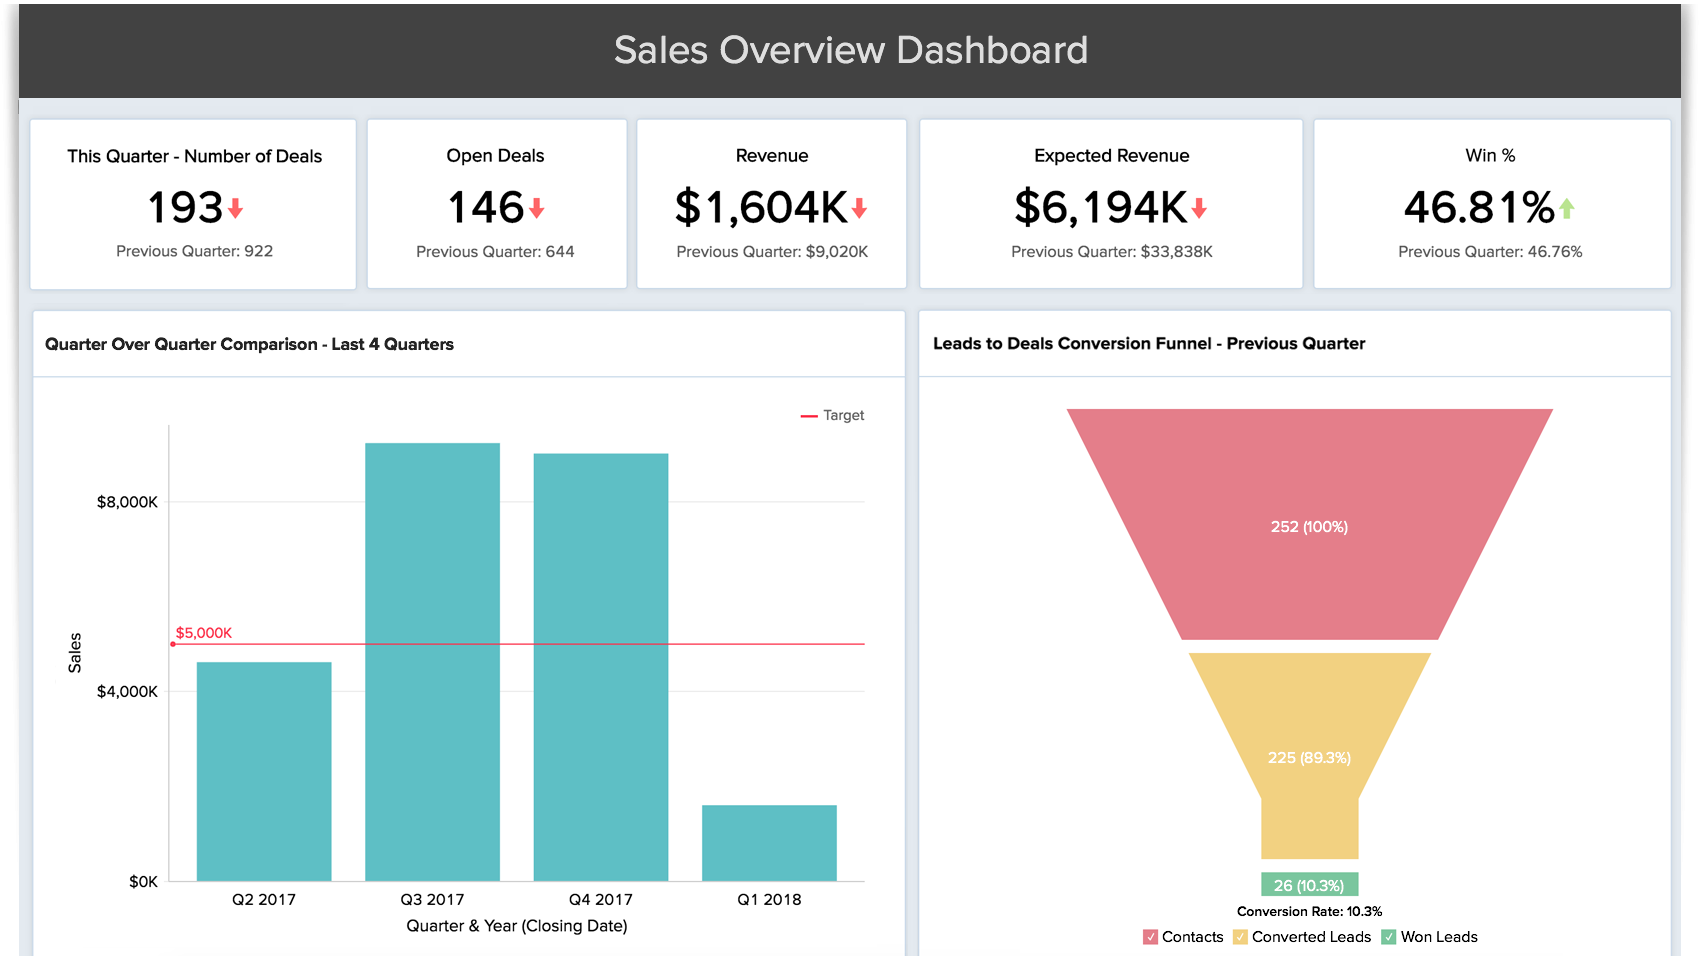Toggle the Converted Leads legend checkbox
This screenshot has width=1700, height=956.
coord(1240,937)
